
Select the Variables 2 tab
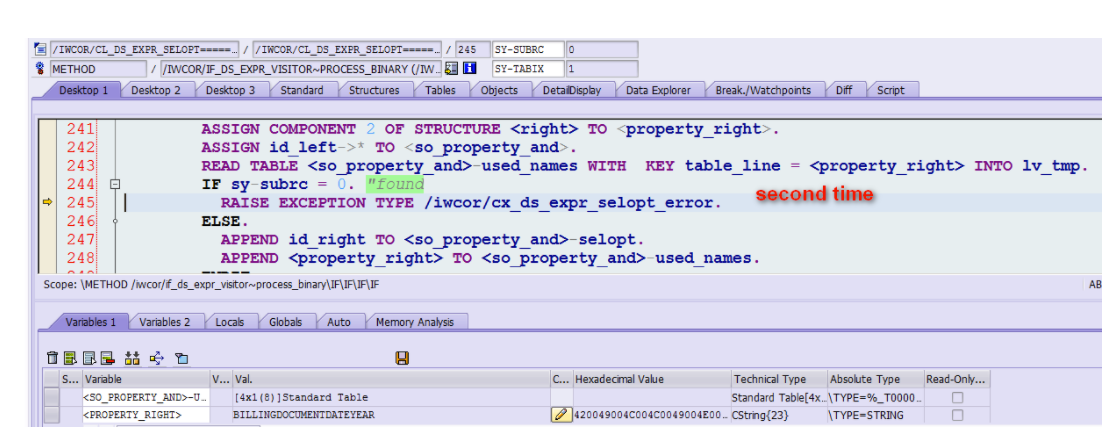(x=164, y=322)
